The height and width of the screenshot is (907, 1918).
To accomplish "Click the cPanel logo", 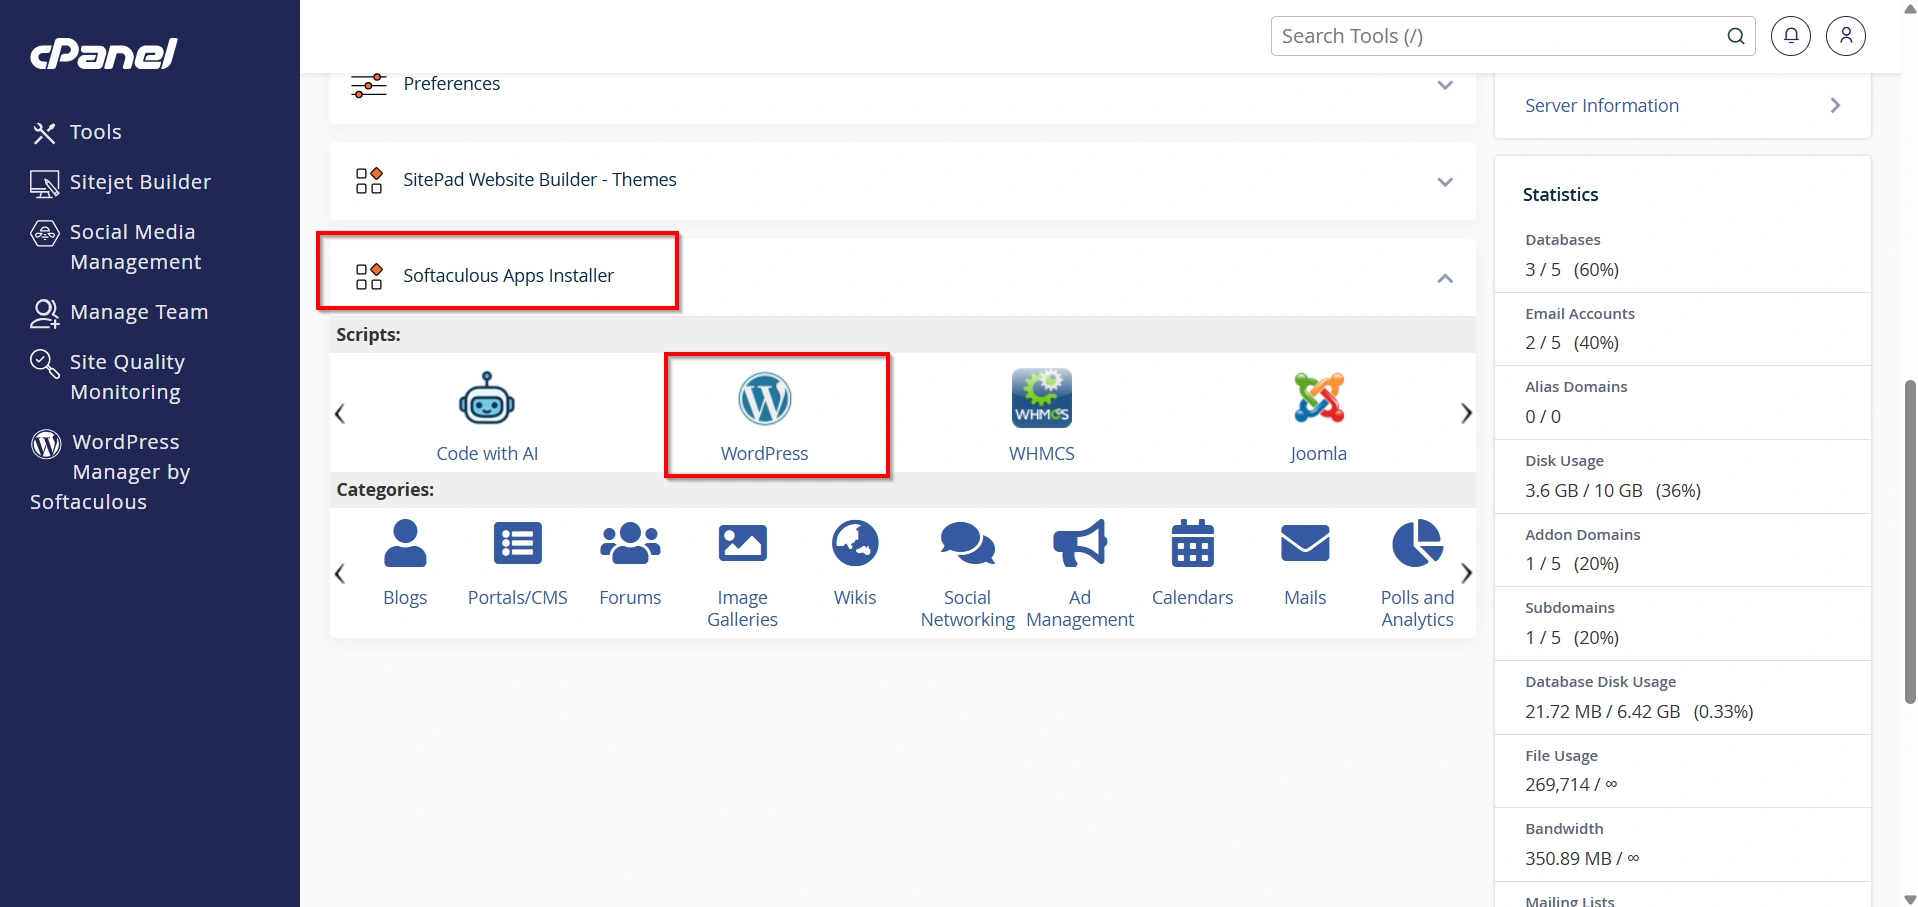I will pos(104,54).
